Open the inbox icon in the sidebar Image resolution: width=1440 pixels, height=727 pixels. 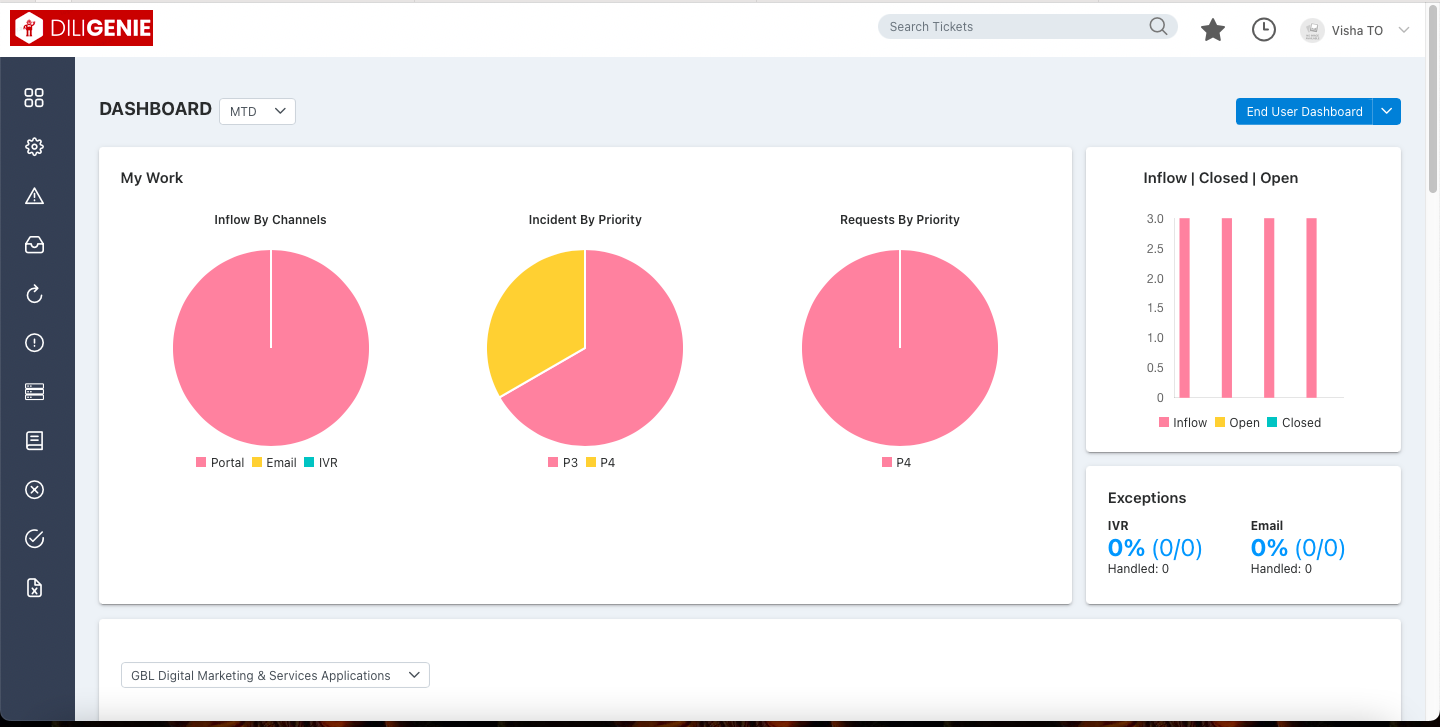34,244
